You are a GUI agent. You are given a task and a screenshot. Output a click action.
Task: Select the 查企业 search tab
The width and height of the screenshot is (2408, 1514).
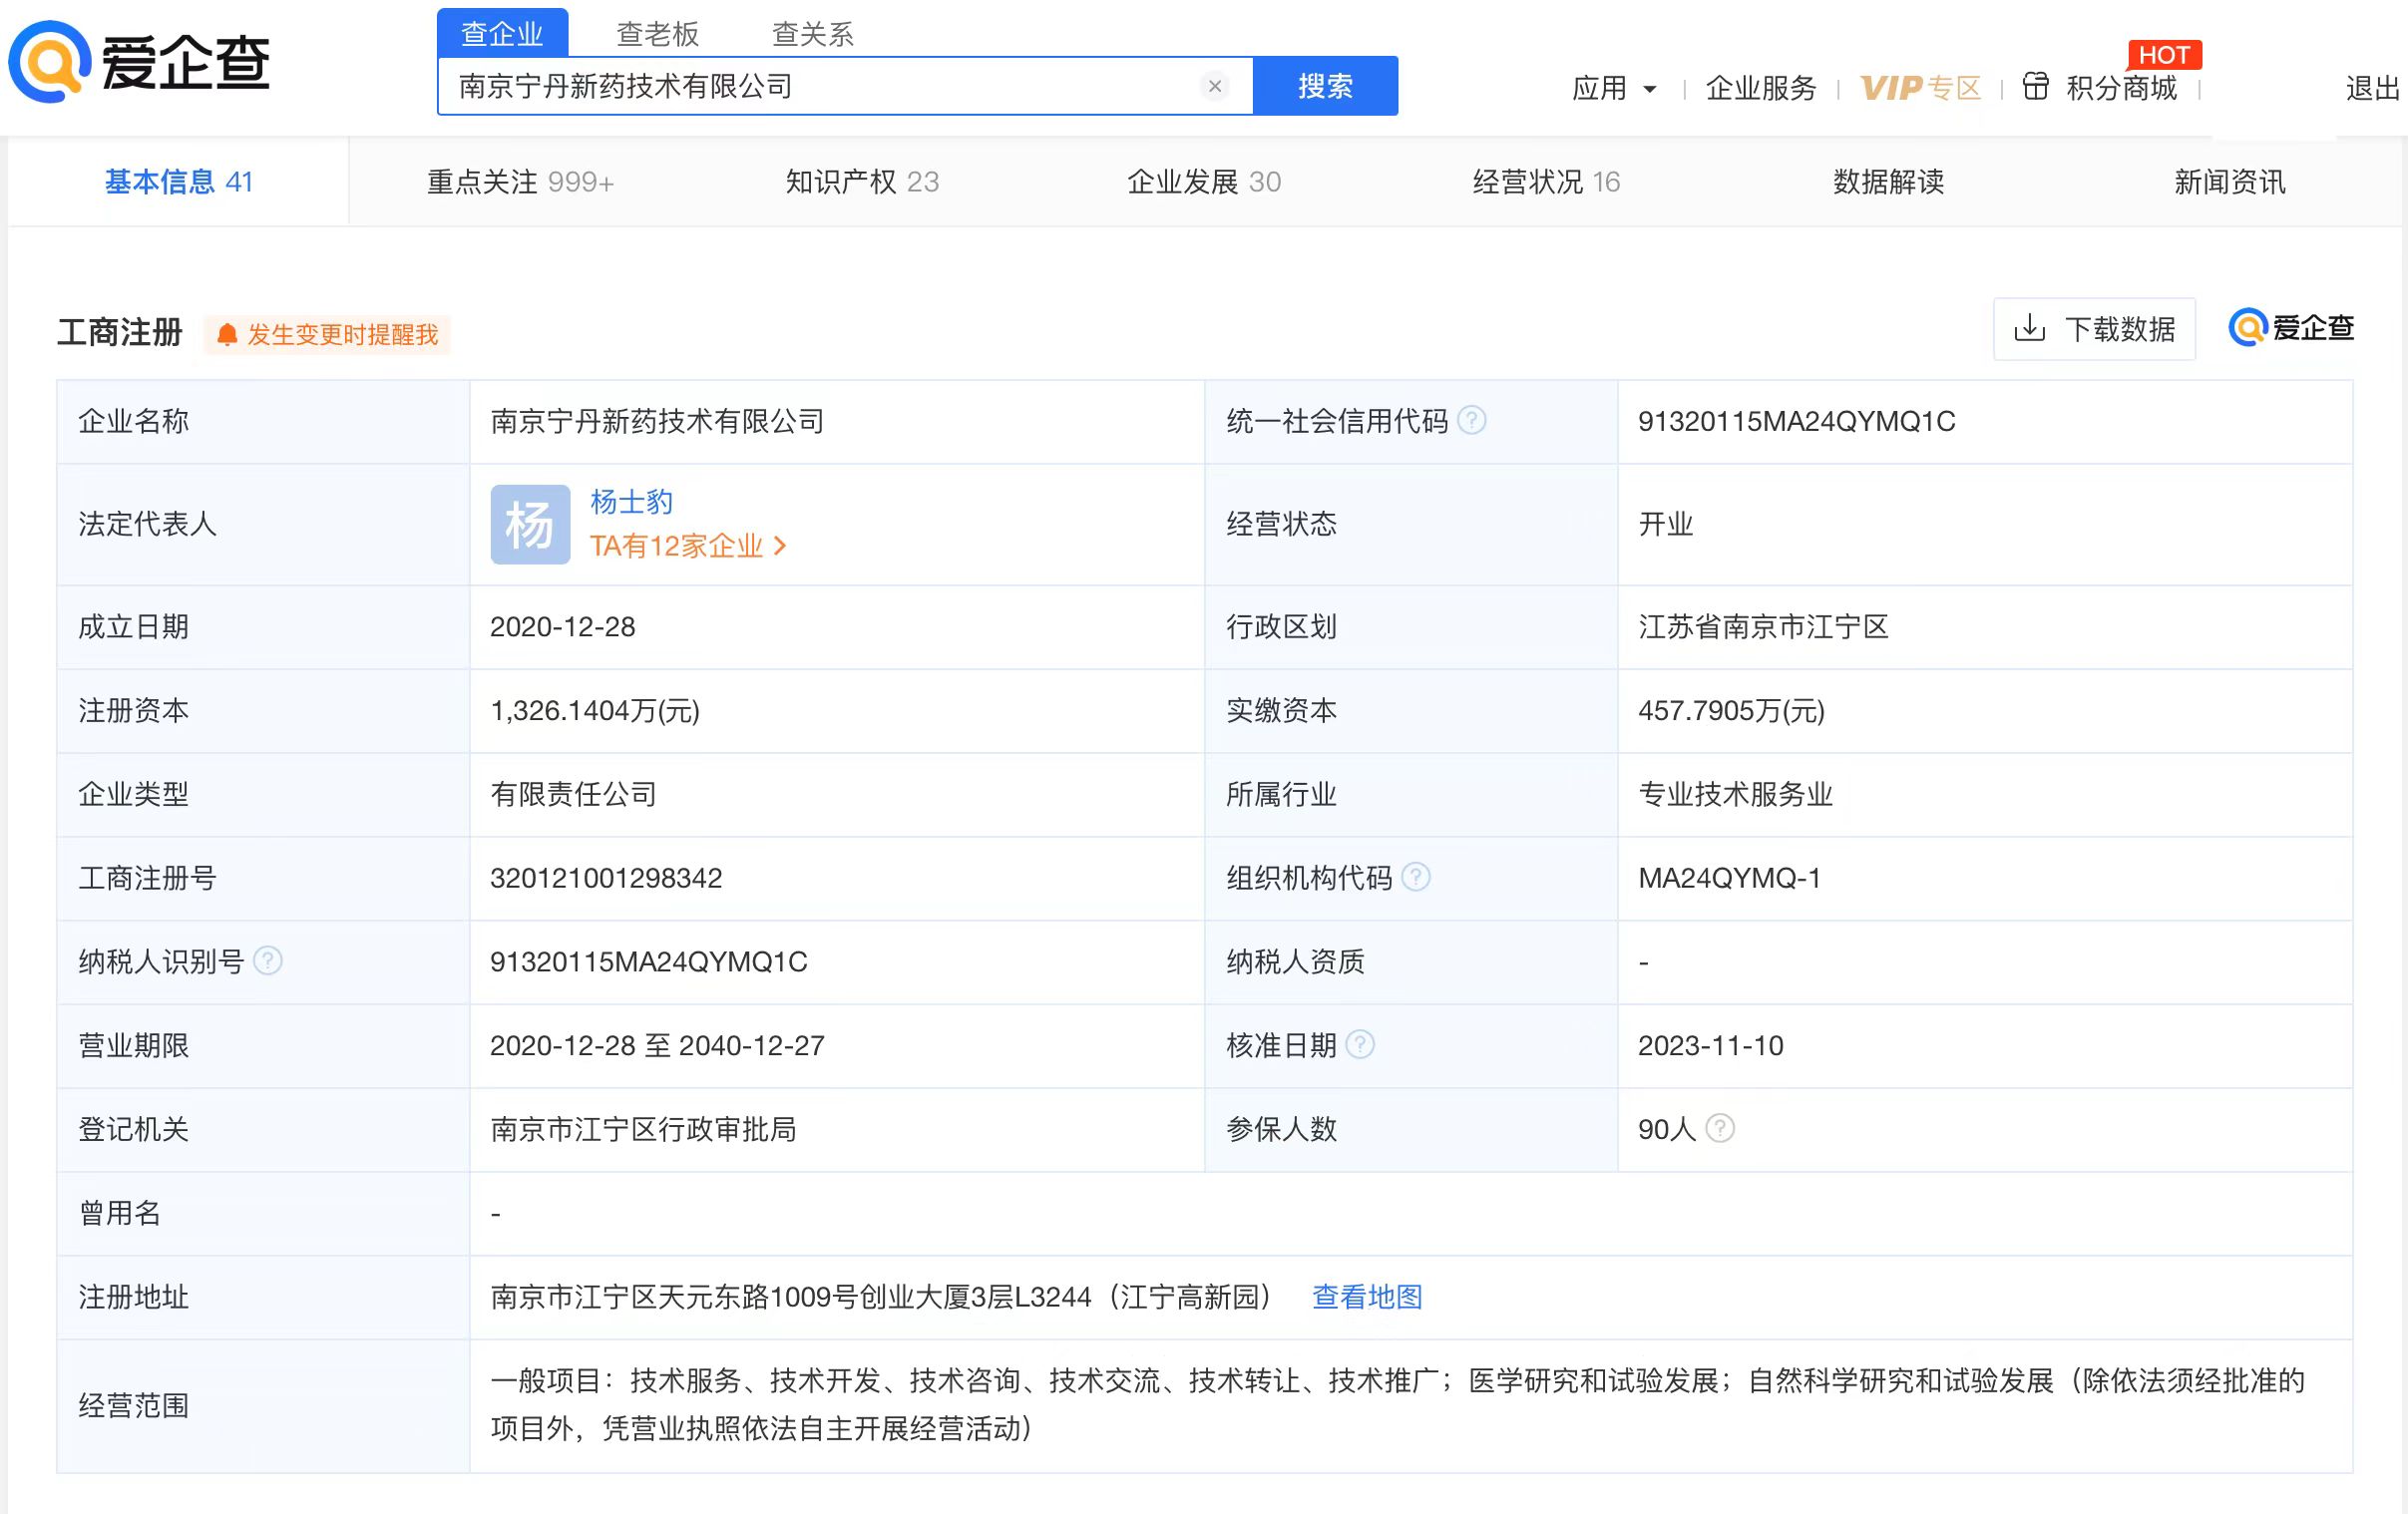503,33
